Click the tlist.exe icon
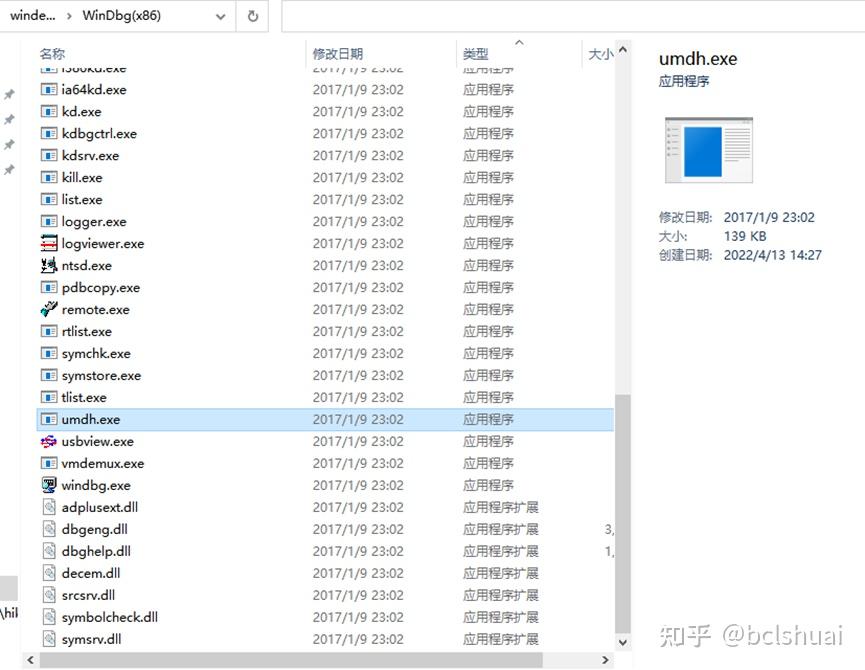The height and width of the screenshot is (670, 865). (x=49, y=397)
